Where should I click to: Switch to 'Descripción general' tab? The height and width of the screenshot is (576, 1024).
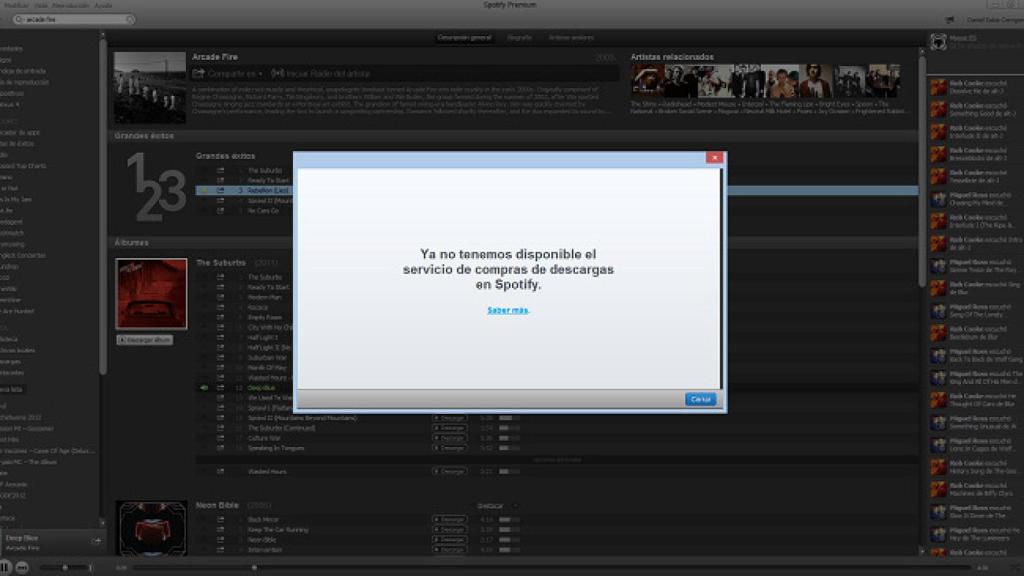464,38
